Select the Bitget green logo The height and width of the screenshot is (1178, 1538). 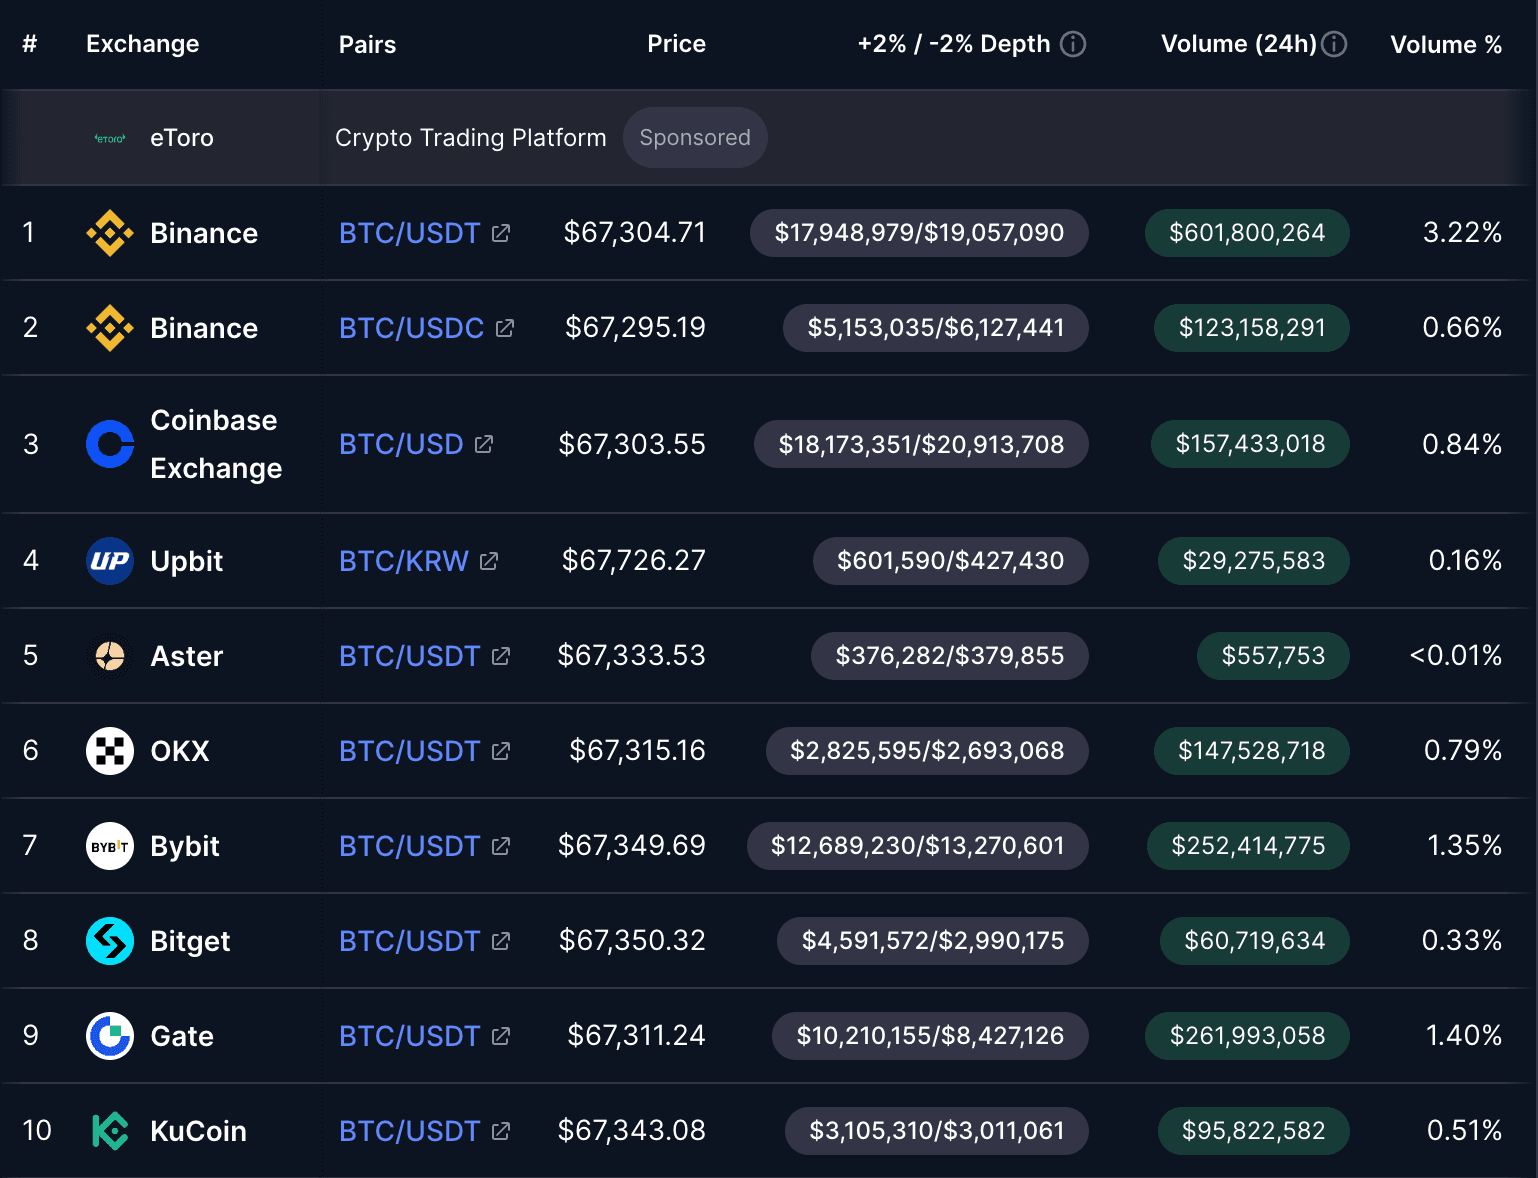[109, 941]
